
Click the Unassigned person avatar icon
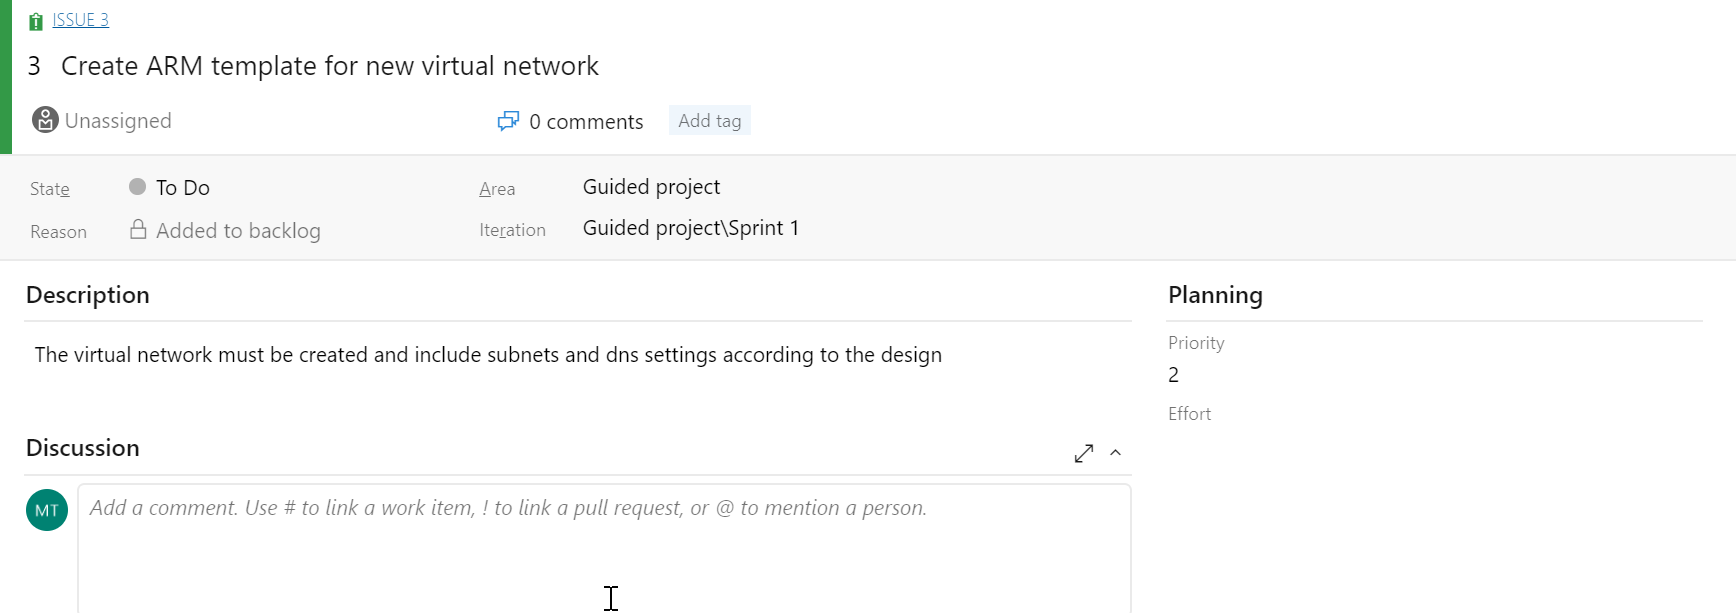click(x=45, y=120)
